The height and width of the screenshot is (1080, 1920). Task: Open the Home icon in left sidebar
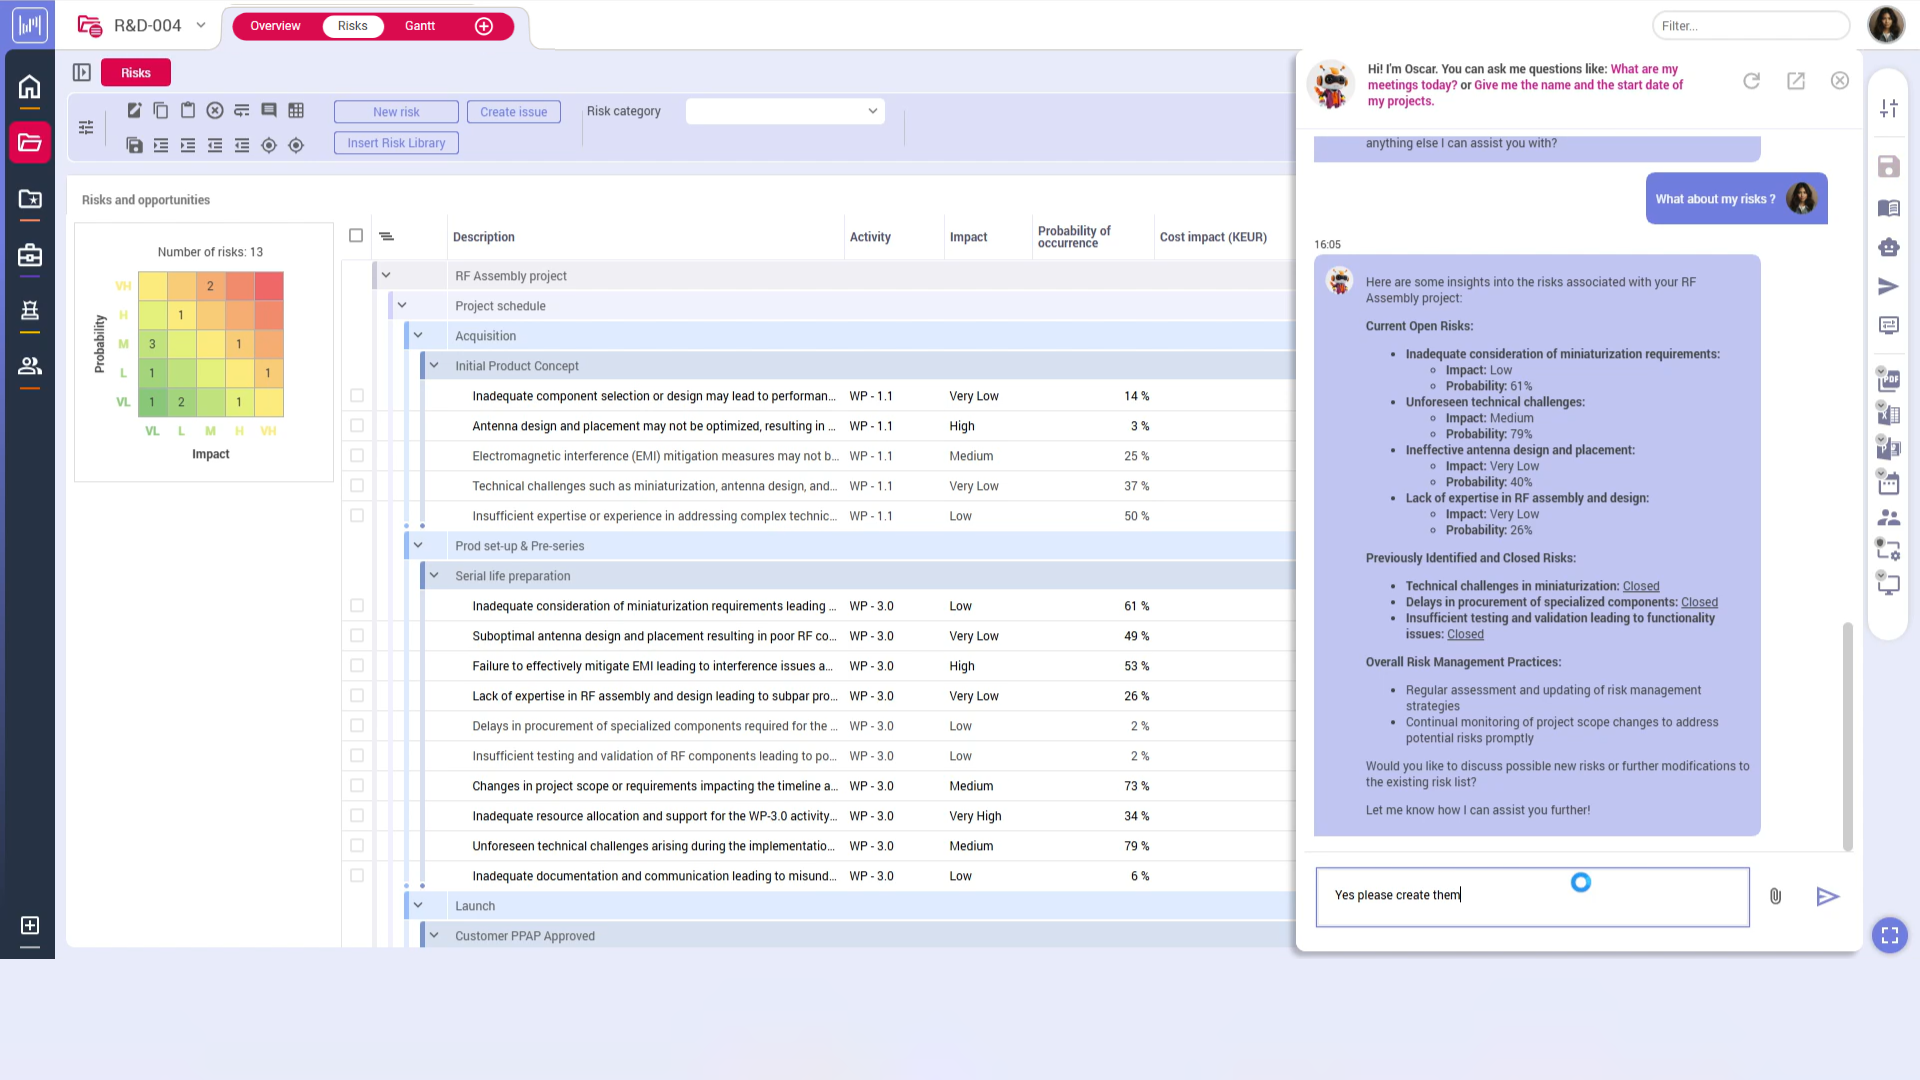tap(29, 87)
